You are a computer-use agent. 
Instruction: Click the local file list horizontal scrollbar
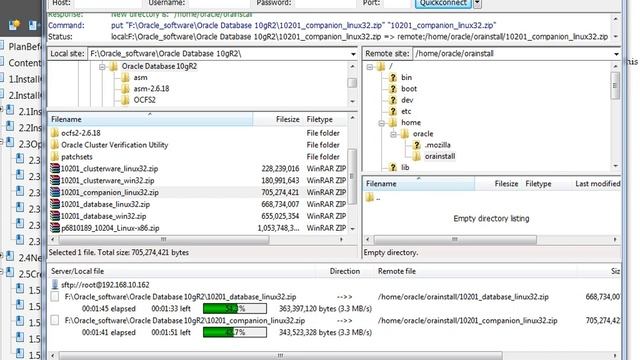point(163,240)
